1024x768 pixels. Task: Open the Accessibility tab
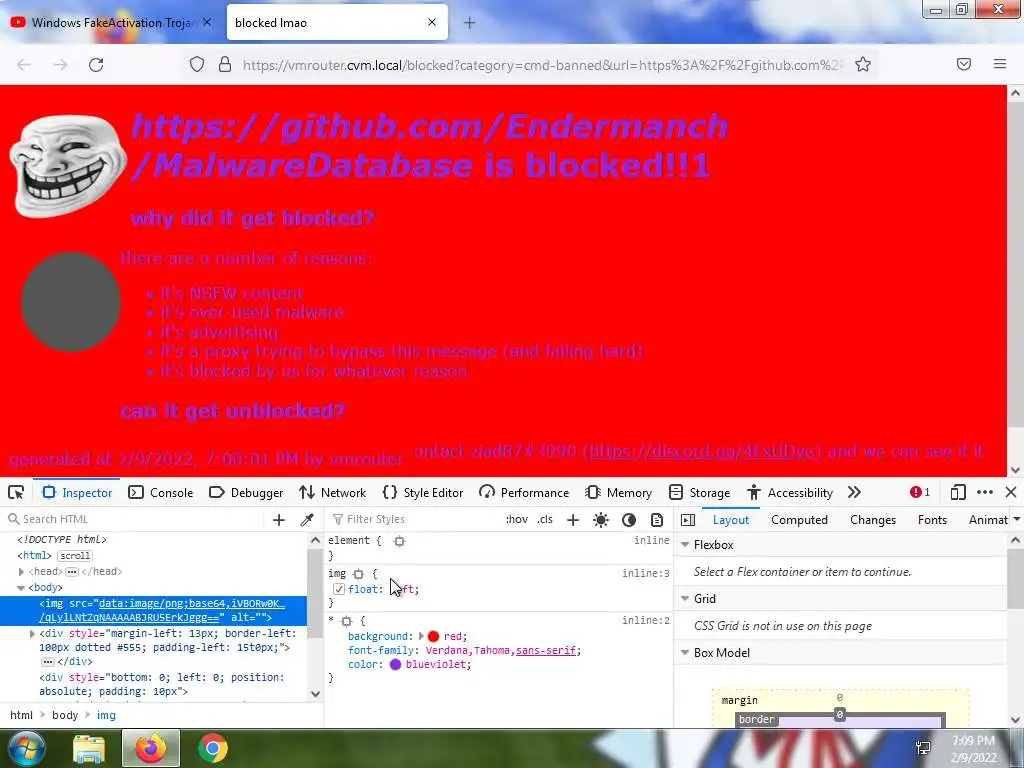pyautogui.click(x=790, y=492)
